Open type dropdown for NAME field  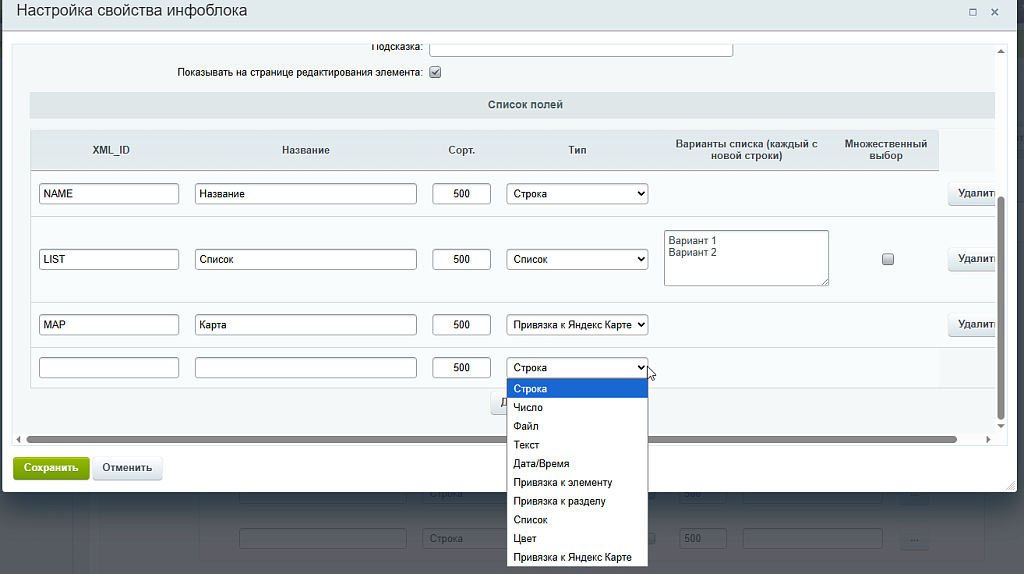tap(577, 194)
